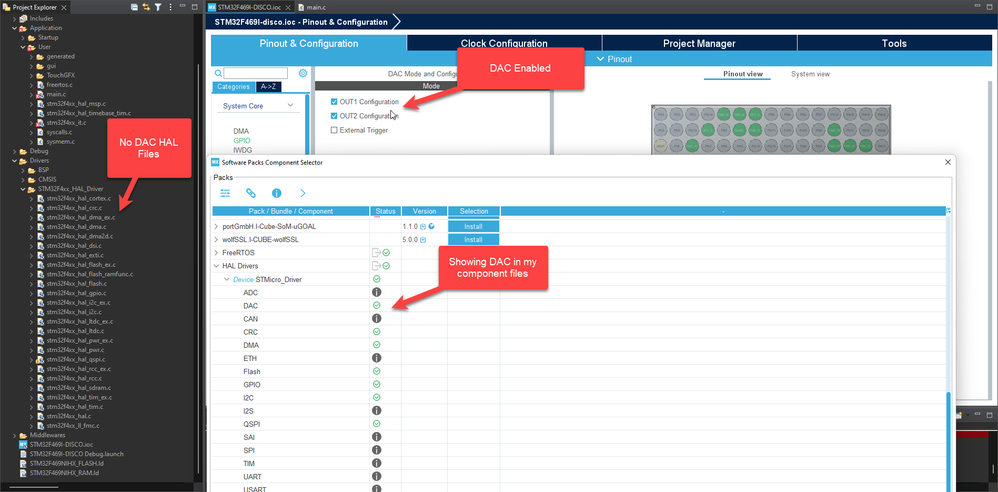Expand the Includes node in Project Explorer

[15, 18]
